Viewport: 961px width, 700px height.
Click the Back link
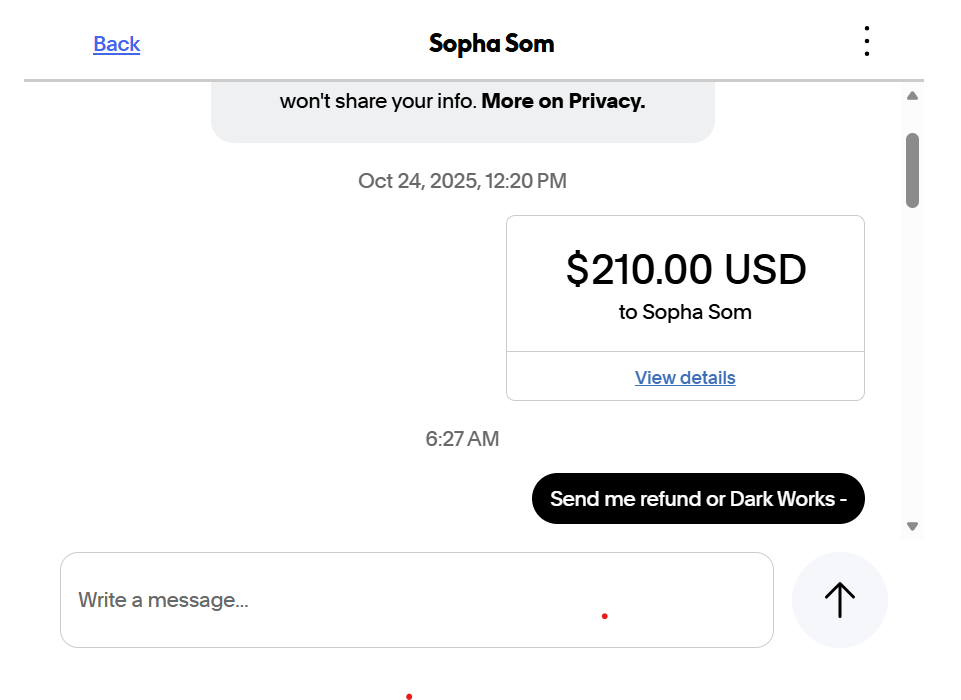[x=116, y=43]
